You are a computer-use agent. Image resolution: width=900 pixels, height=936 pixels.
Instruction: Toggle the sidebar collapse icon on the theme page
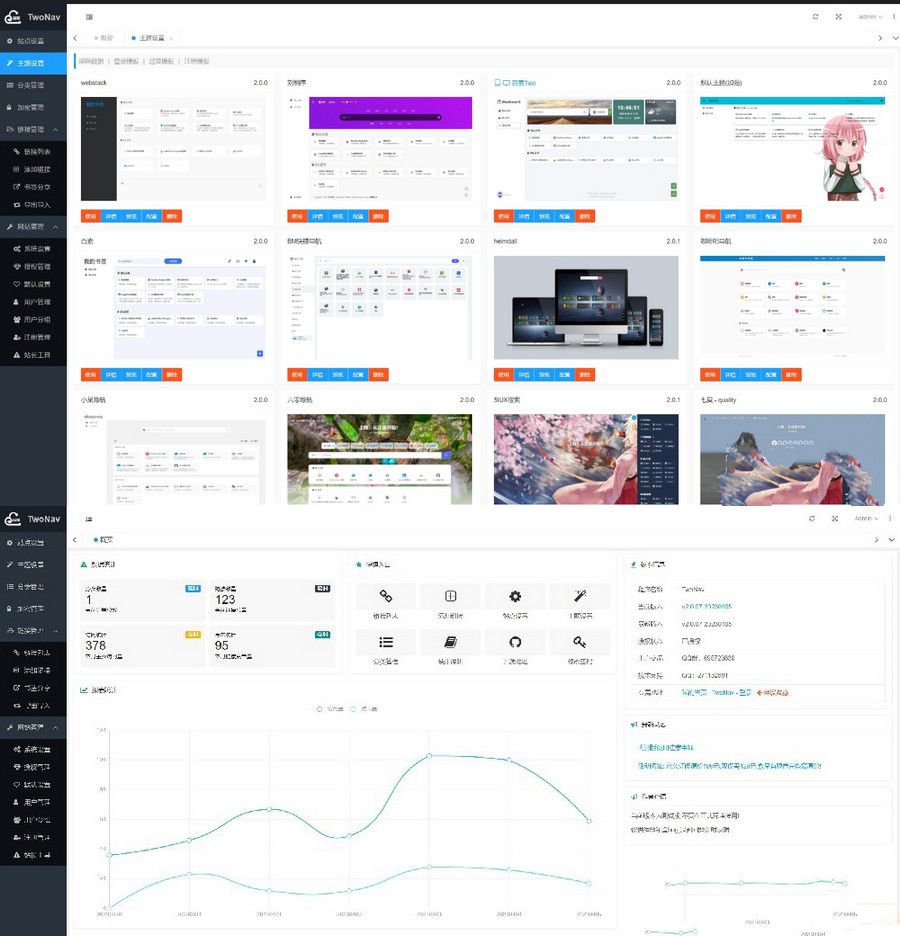[90, 17]
